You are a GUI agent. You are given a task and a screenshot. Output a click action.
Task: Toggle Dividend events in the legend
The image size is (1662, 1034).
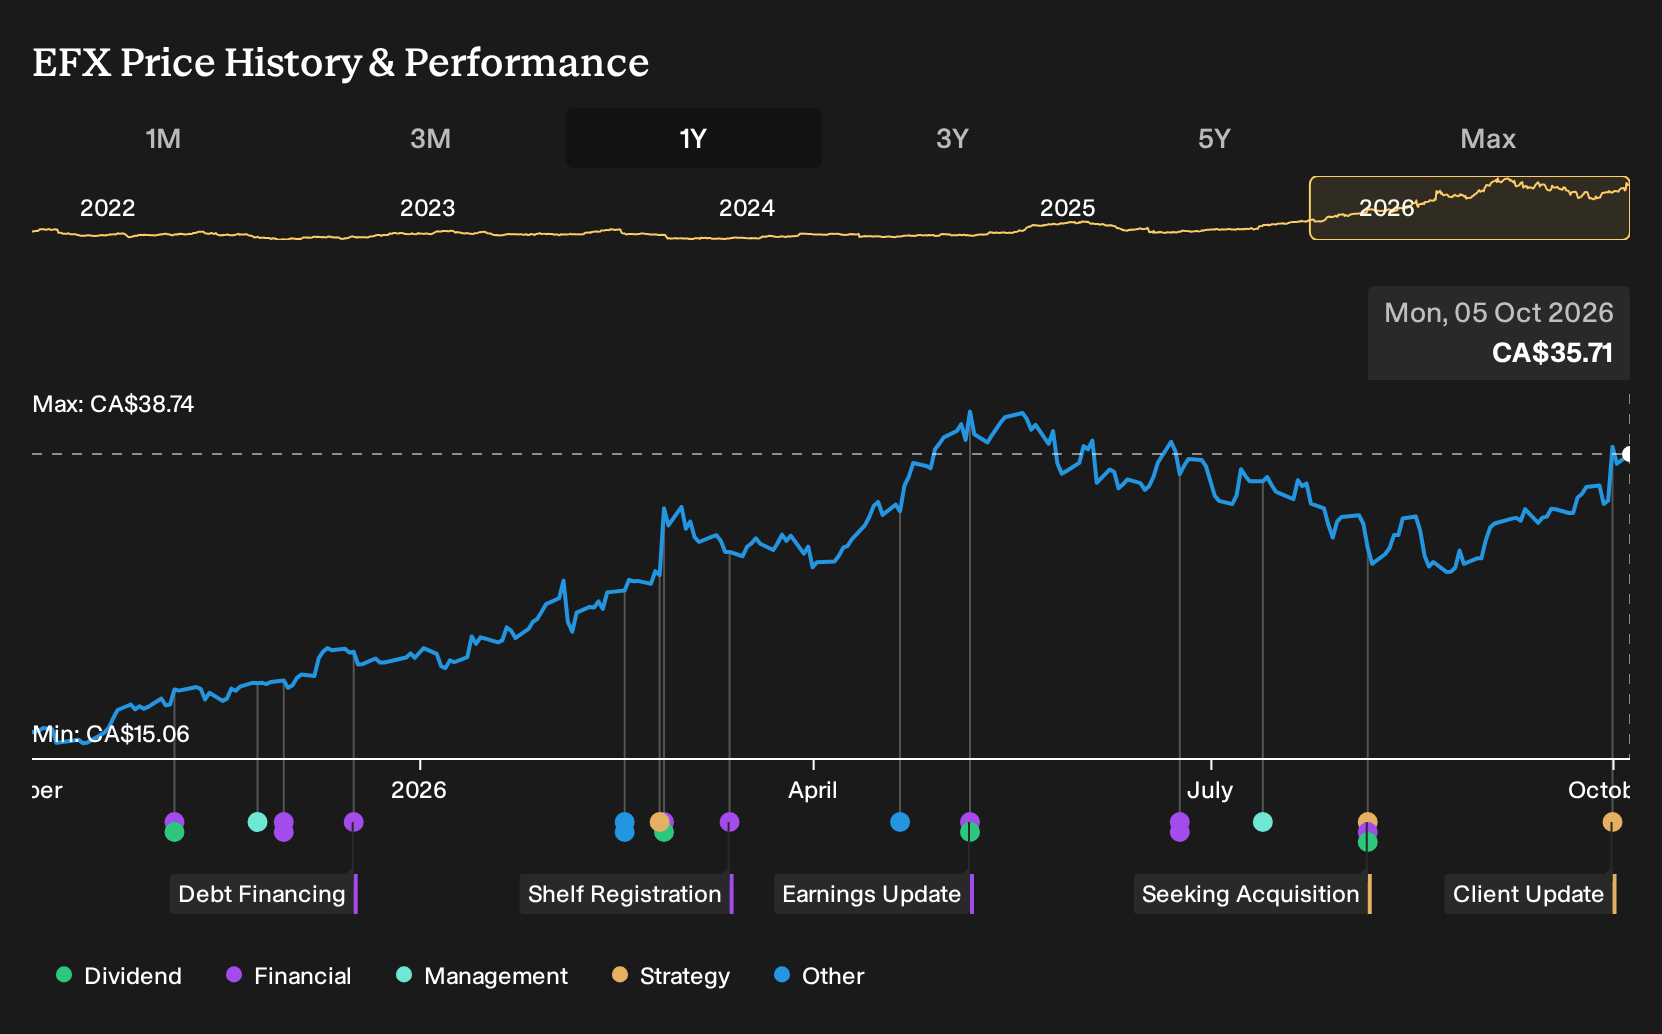[119, 976]
